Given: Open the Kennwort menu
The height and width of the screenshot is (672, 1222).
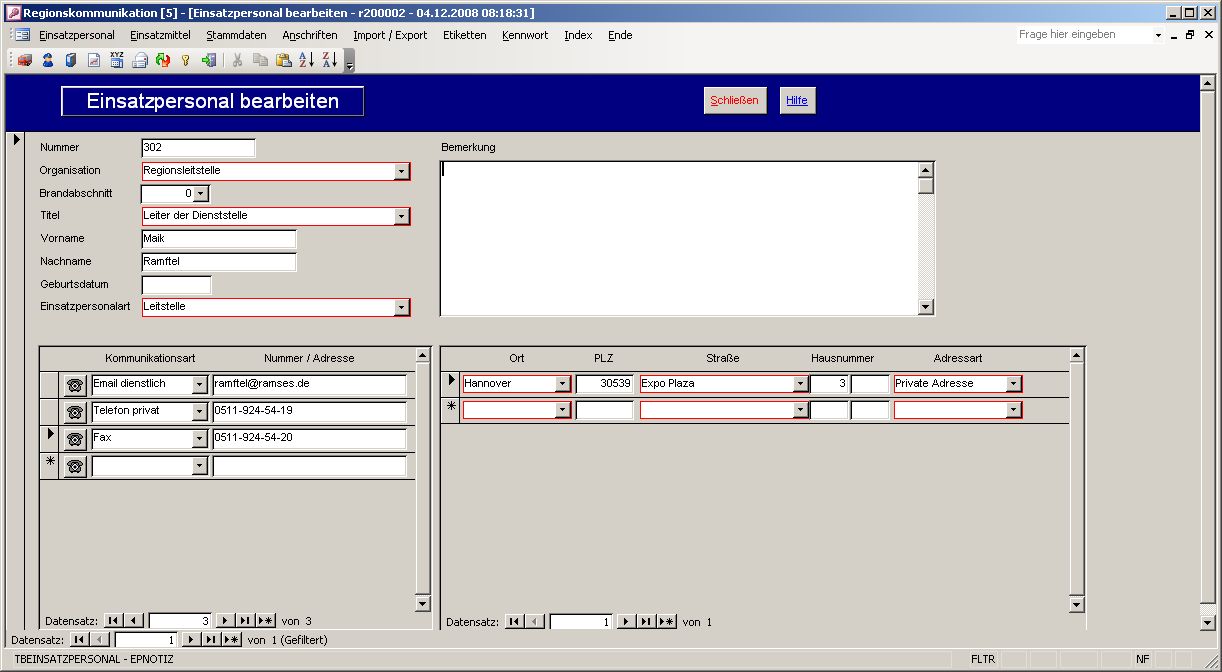Looking at the screenshot, I should 525,35.
